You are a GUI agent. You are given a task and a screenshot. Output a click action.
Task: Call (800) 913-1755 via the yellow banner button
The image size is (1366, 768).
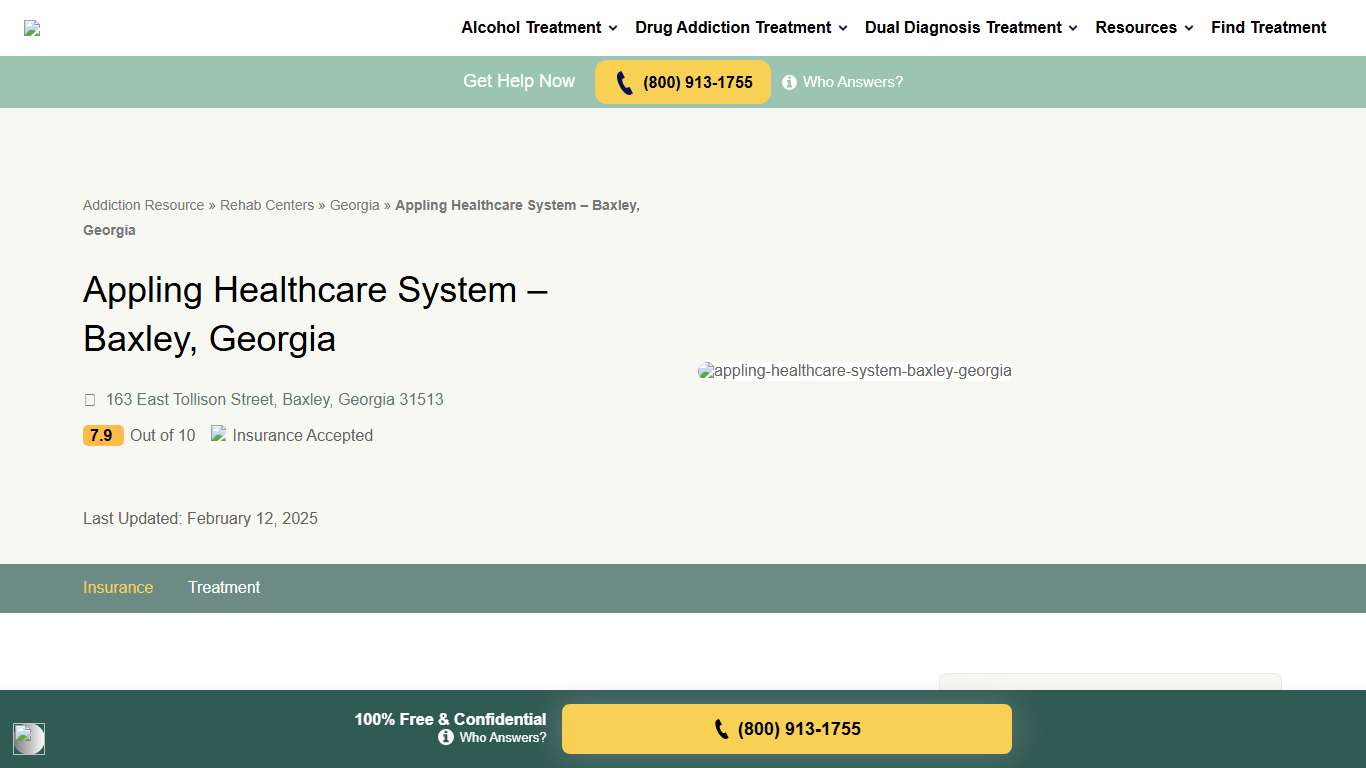(x=683, y=82)
